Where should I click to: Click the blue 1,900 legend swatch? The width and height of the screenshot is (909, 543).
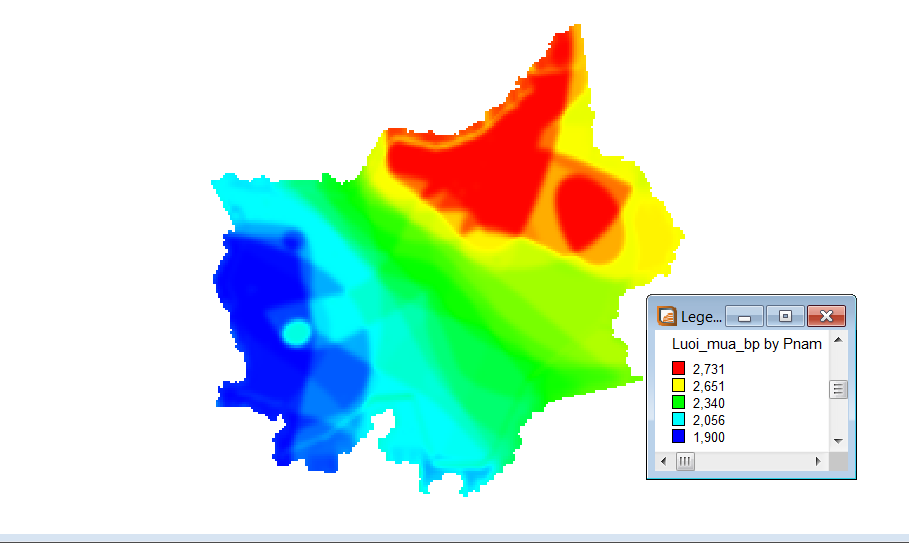click(678, 436)
